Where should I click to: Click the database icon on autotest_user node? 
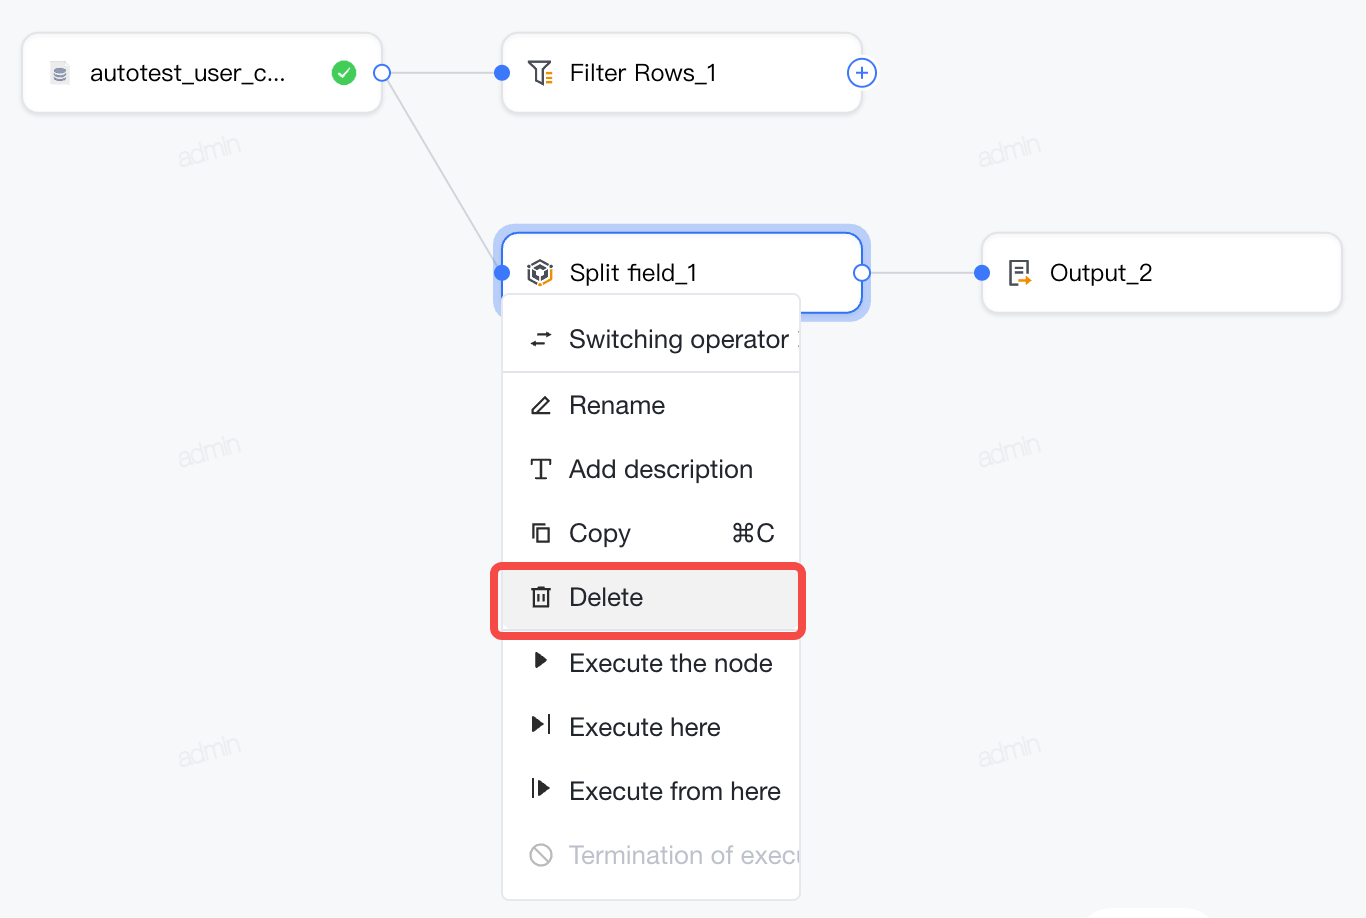coord(60,73)
